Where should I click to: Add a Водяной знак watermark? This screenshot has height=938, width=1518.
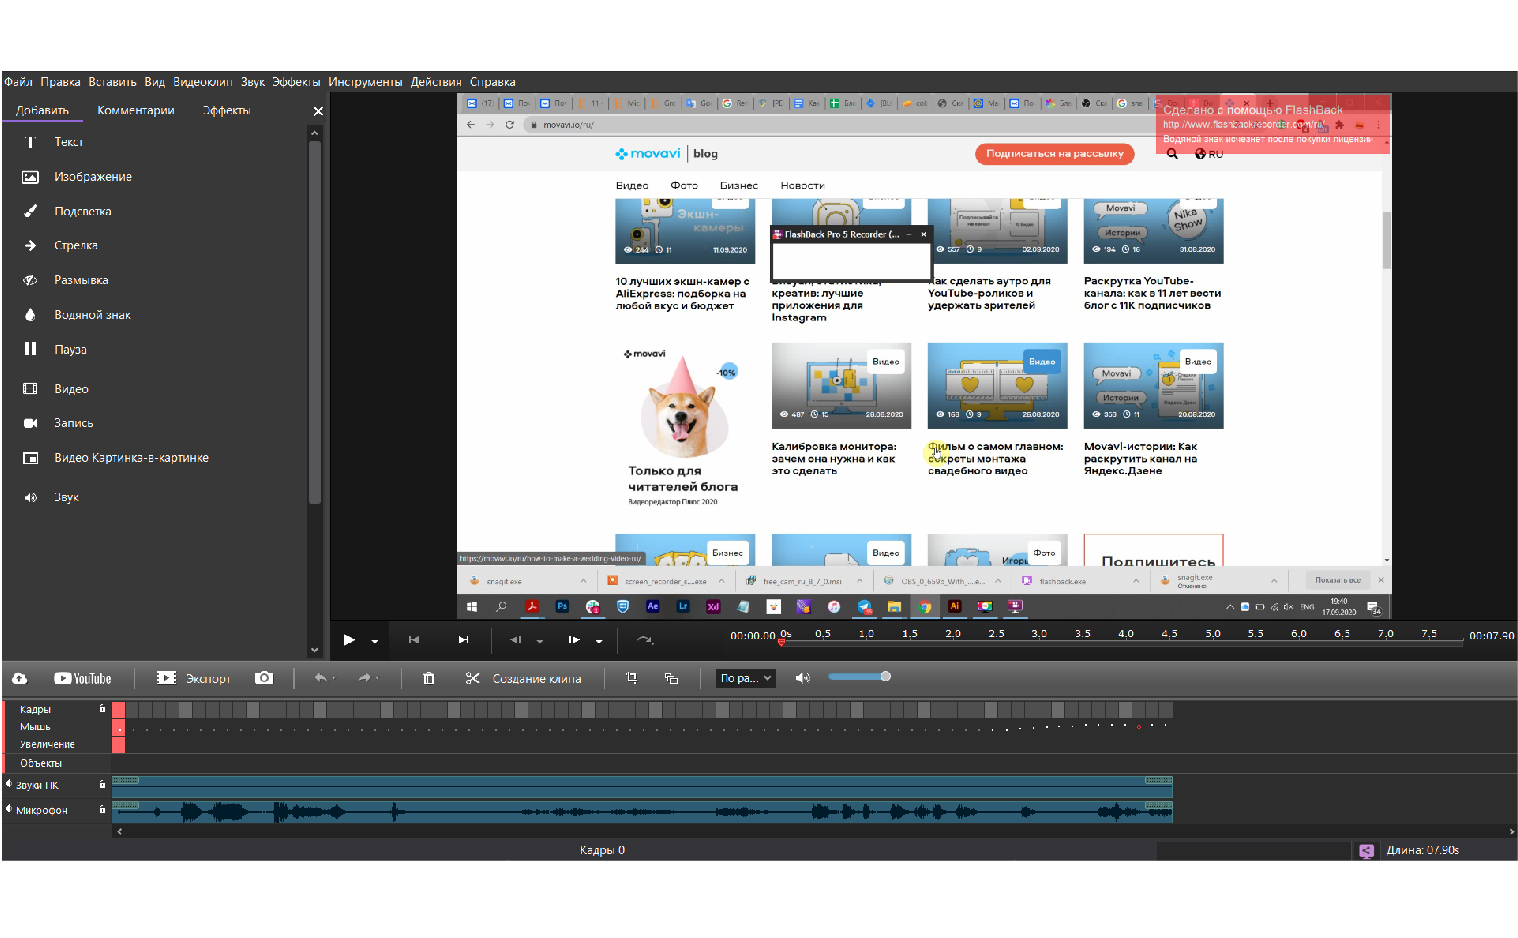pyautogui.click(x=92, y=315)
